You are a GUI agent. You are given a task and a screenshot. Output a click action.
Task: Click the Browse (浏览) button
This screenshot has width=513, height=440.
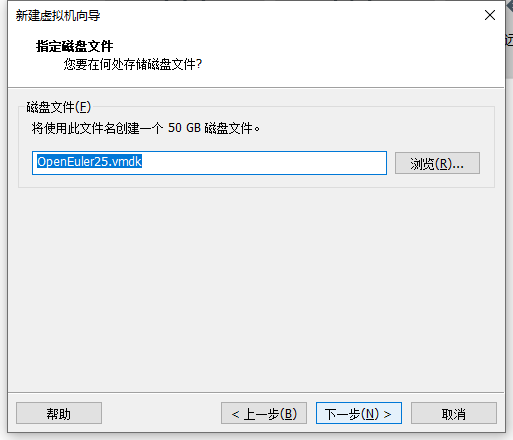click(x=437, y=163)
